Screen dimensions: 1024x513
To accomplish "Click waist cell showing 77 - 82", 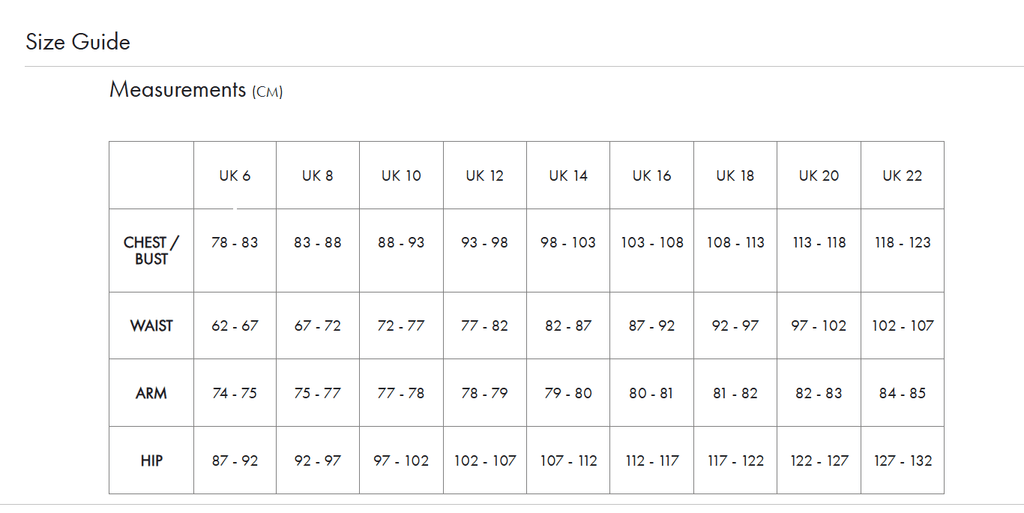I will [x=485, y=326].
